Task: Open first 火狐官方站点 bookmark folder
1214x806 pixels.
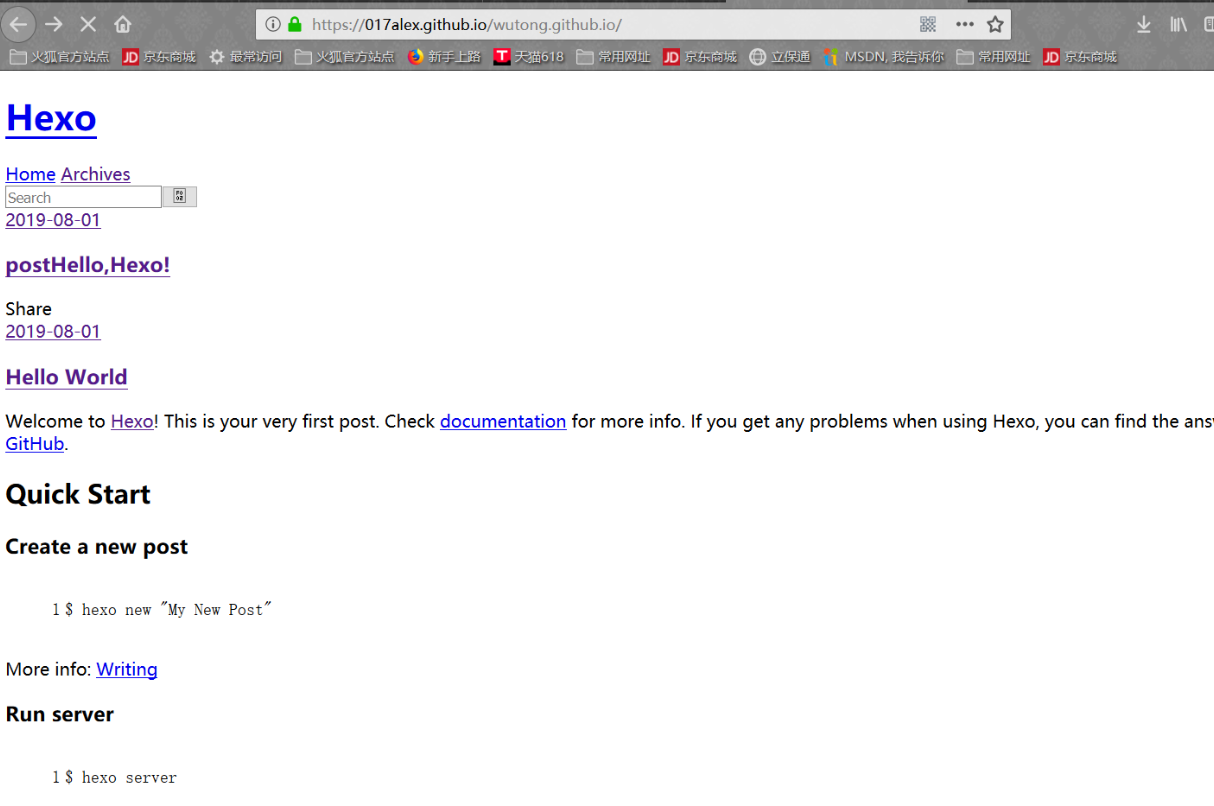Action: click(x=59, y=57)
